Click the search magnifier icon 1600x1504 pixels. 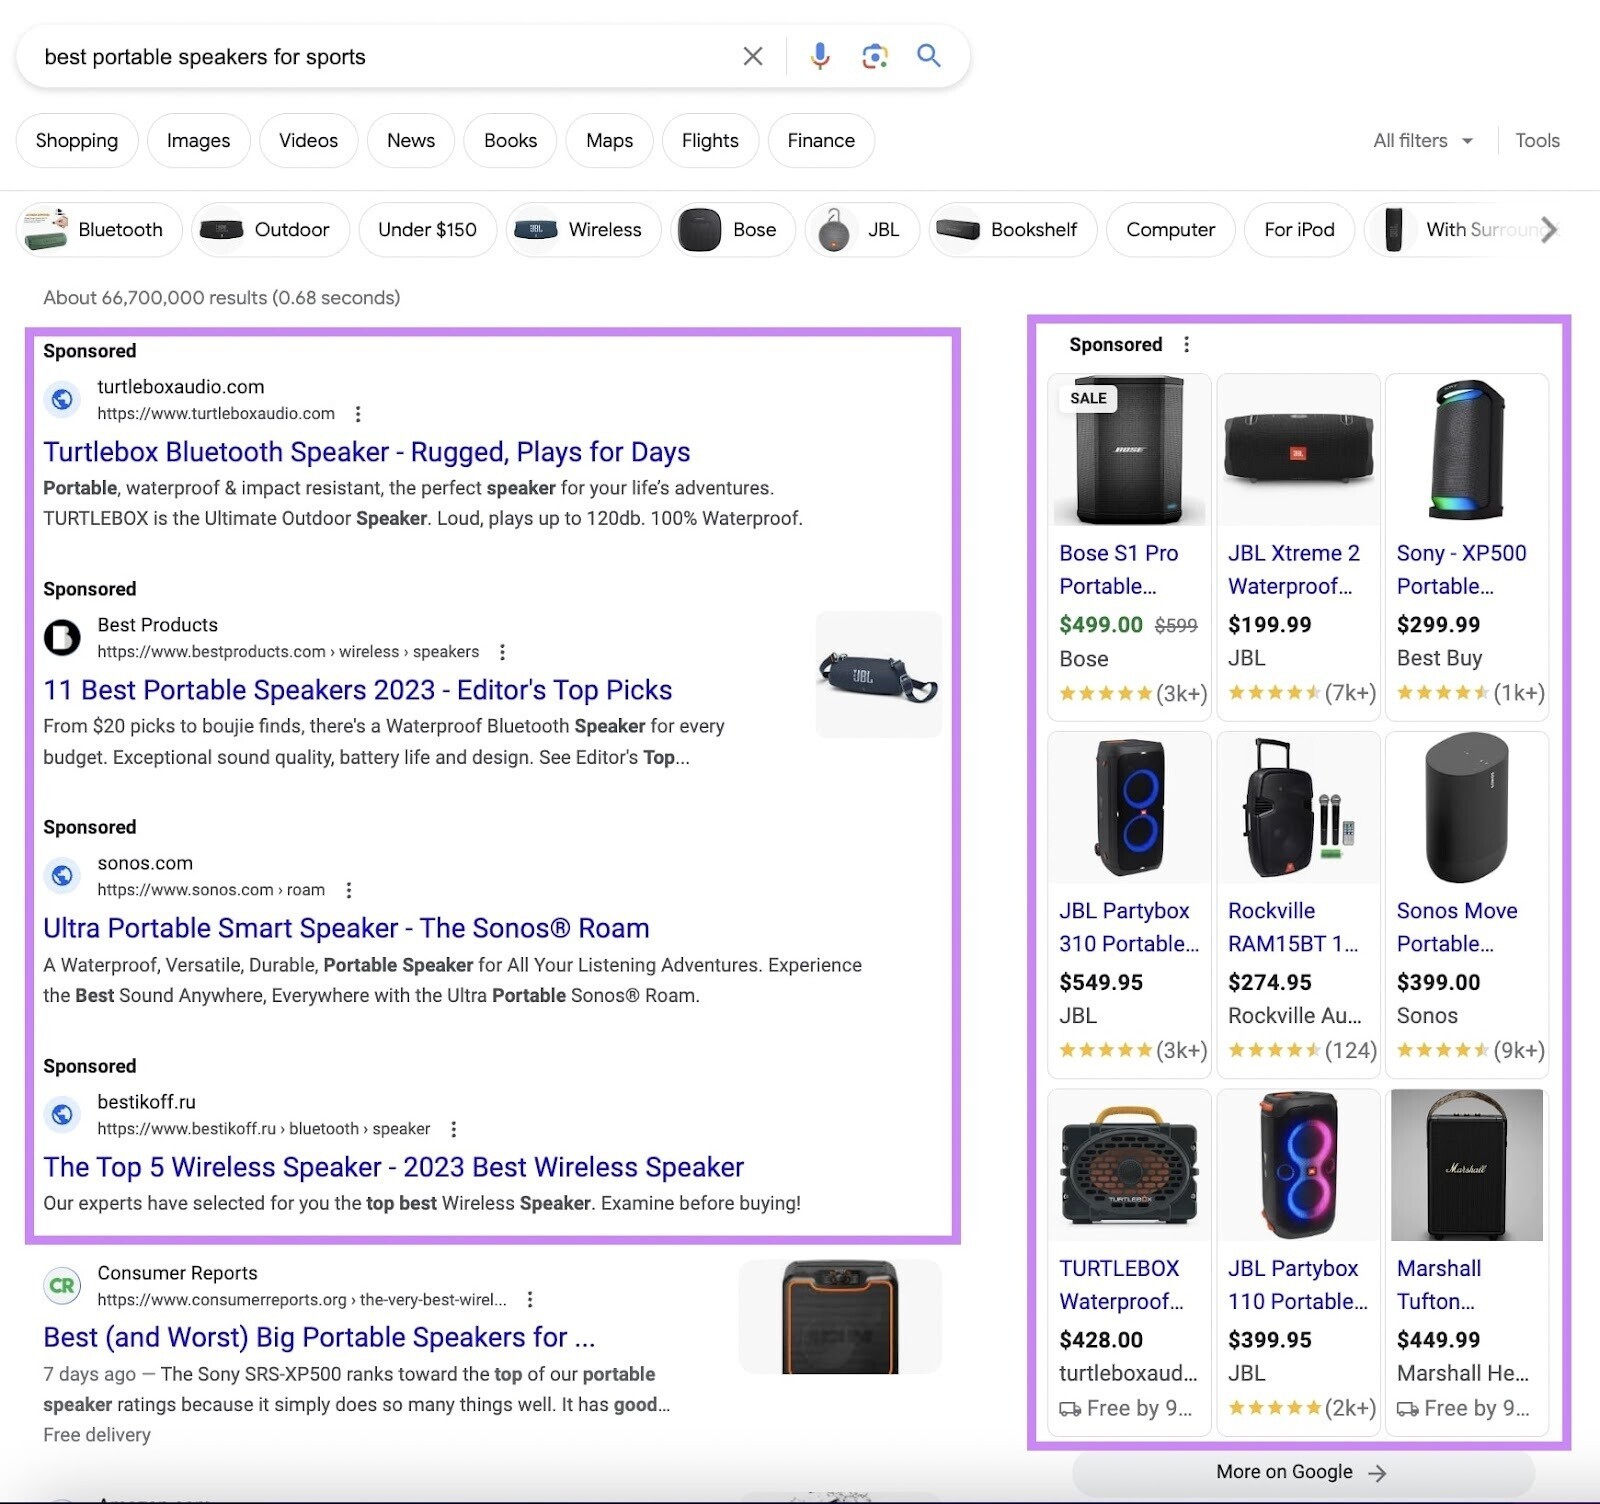pos(927,56)
